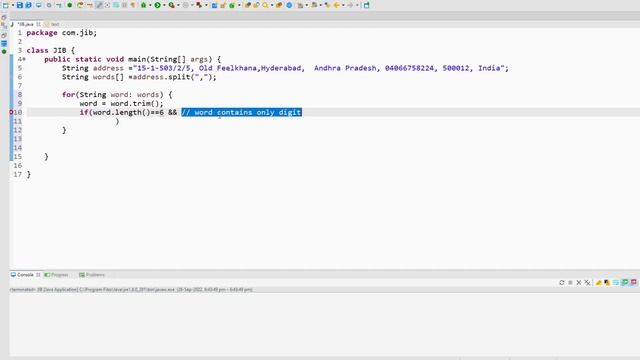Open the New file dropdown arrow
640x360 pixels.
tap(13, 5)
